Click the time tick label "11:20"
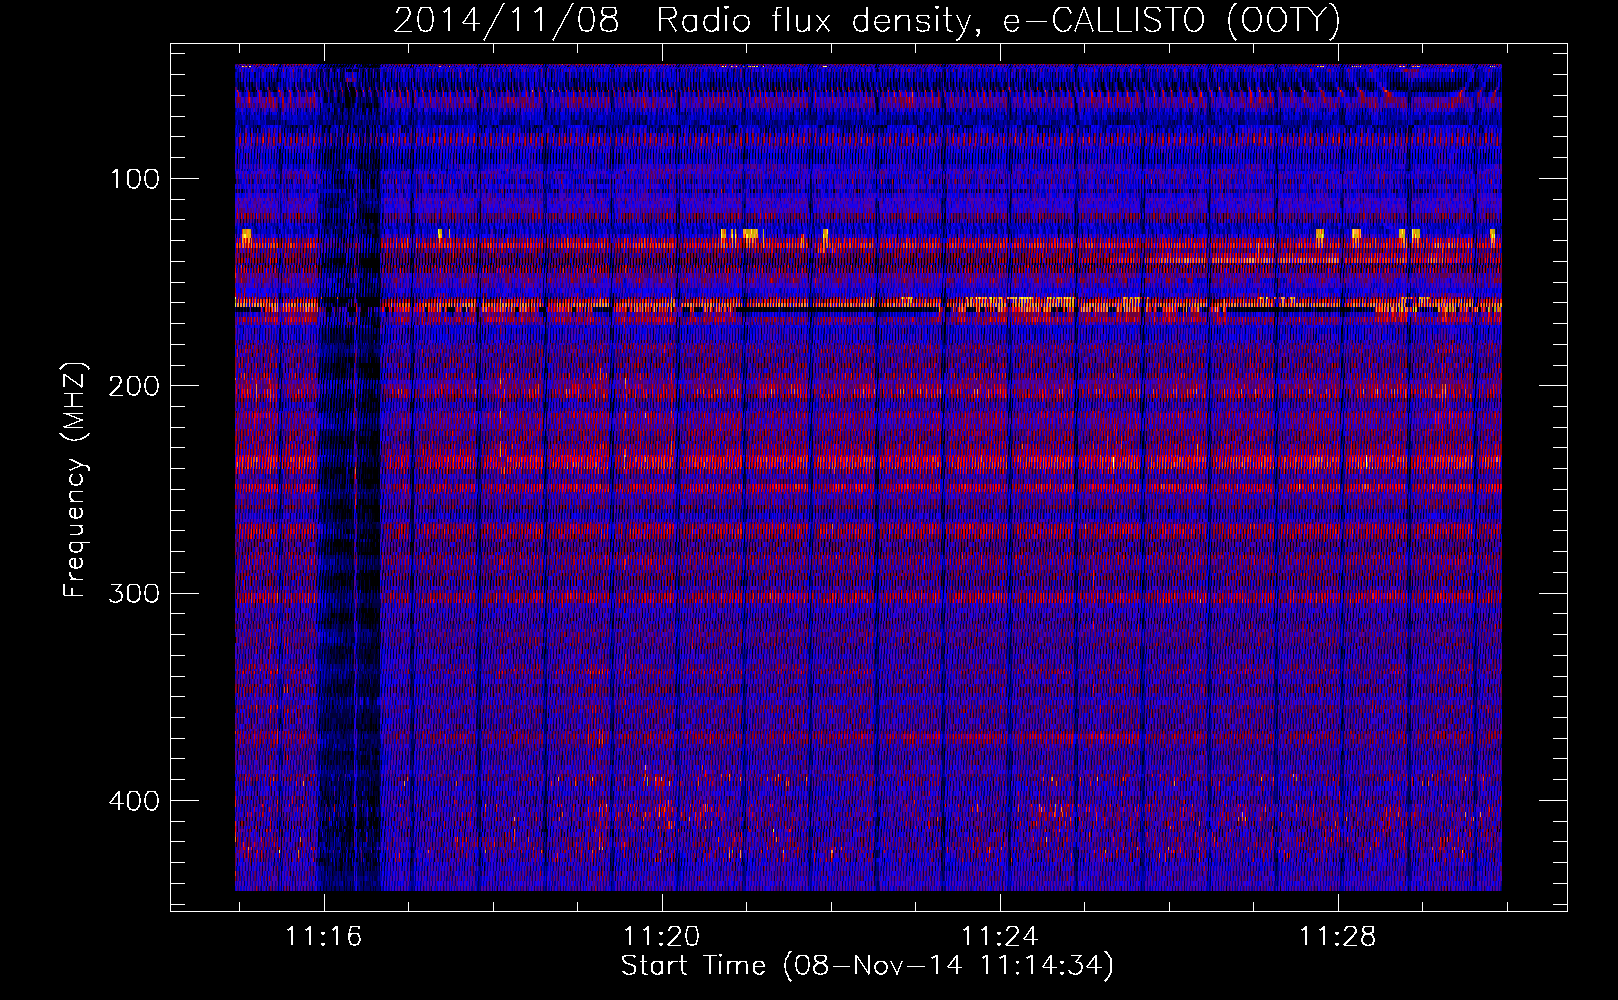The height and width of the screenshot is (1000, 1618). pos(661,937)
